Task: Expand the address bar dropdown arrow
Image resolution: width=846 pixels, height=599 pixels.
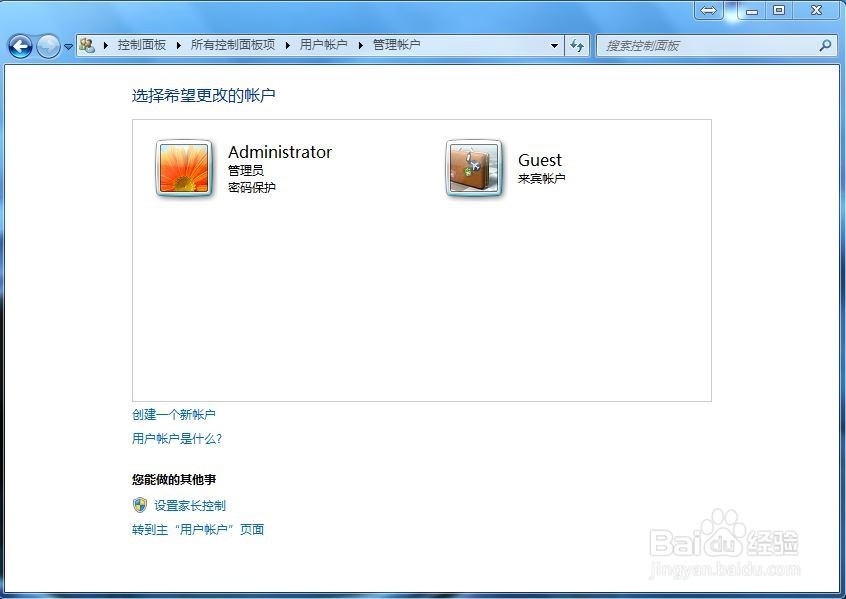Action: coord(554,45)
